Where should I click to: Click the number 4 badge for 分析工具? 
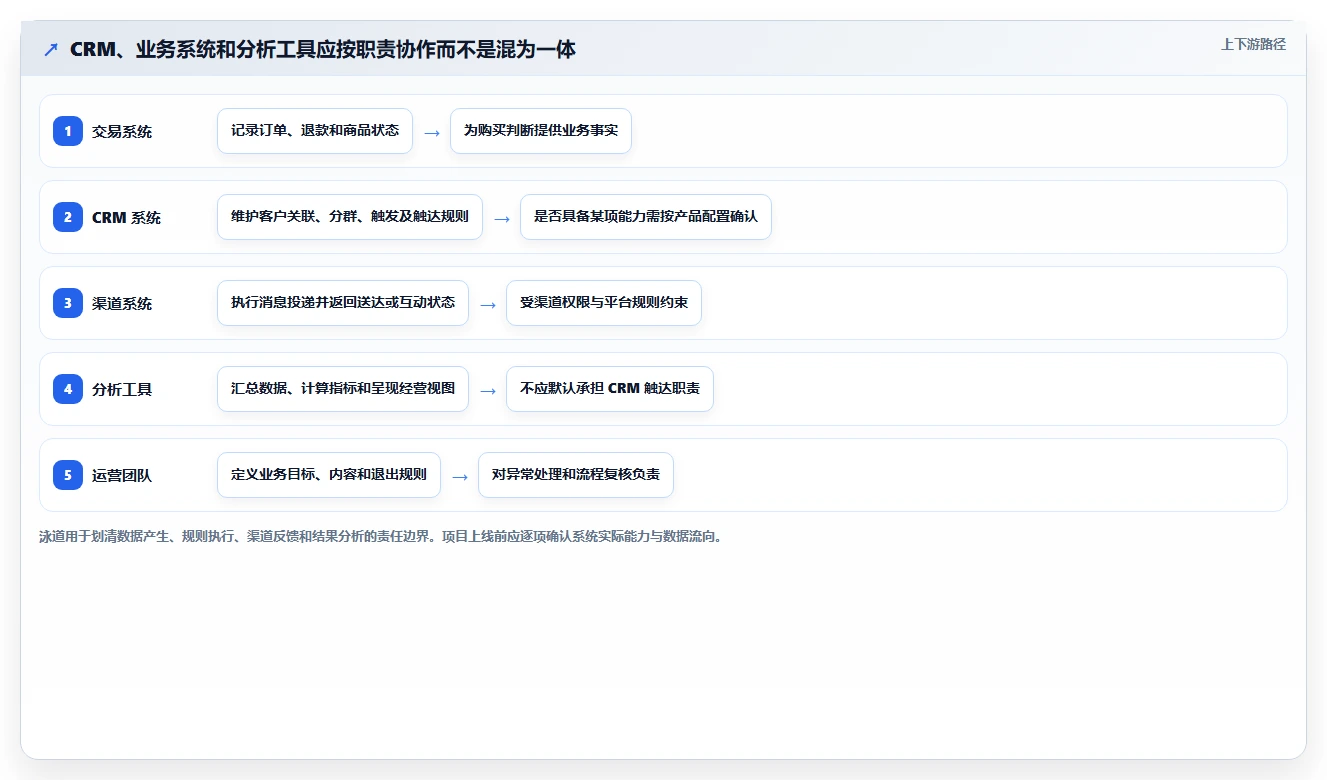68,389
